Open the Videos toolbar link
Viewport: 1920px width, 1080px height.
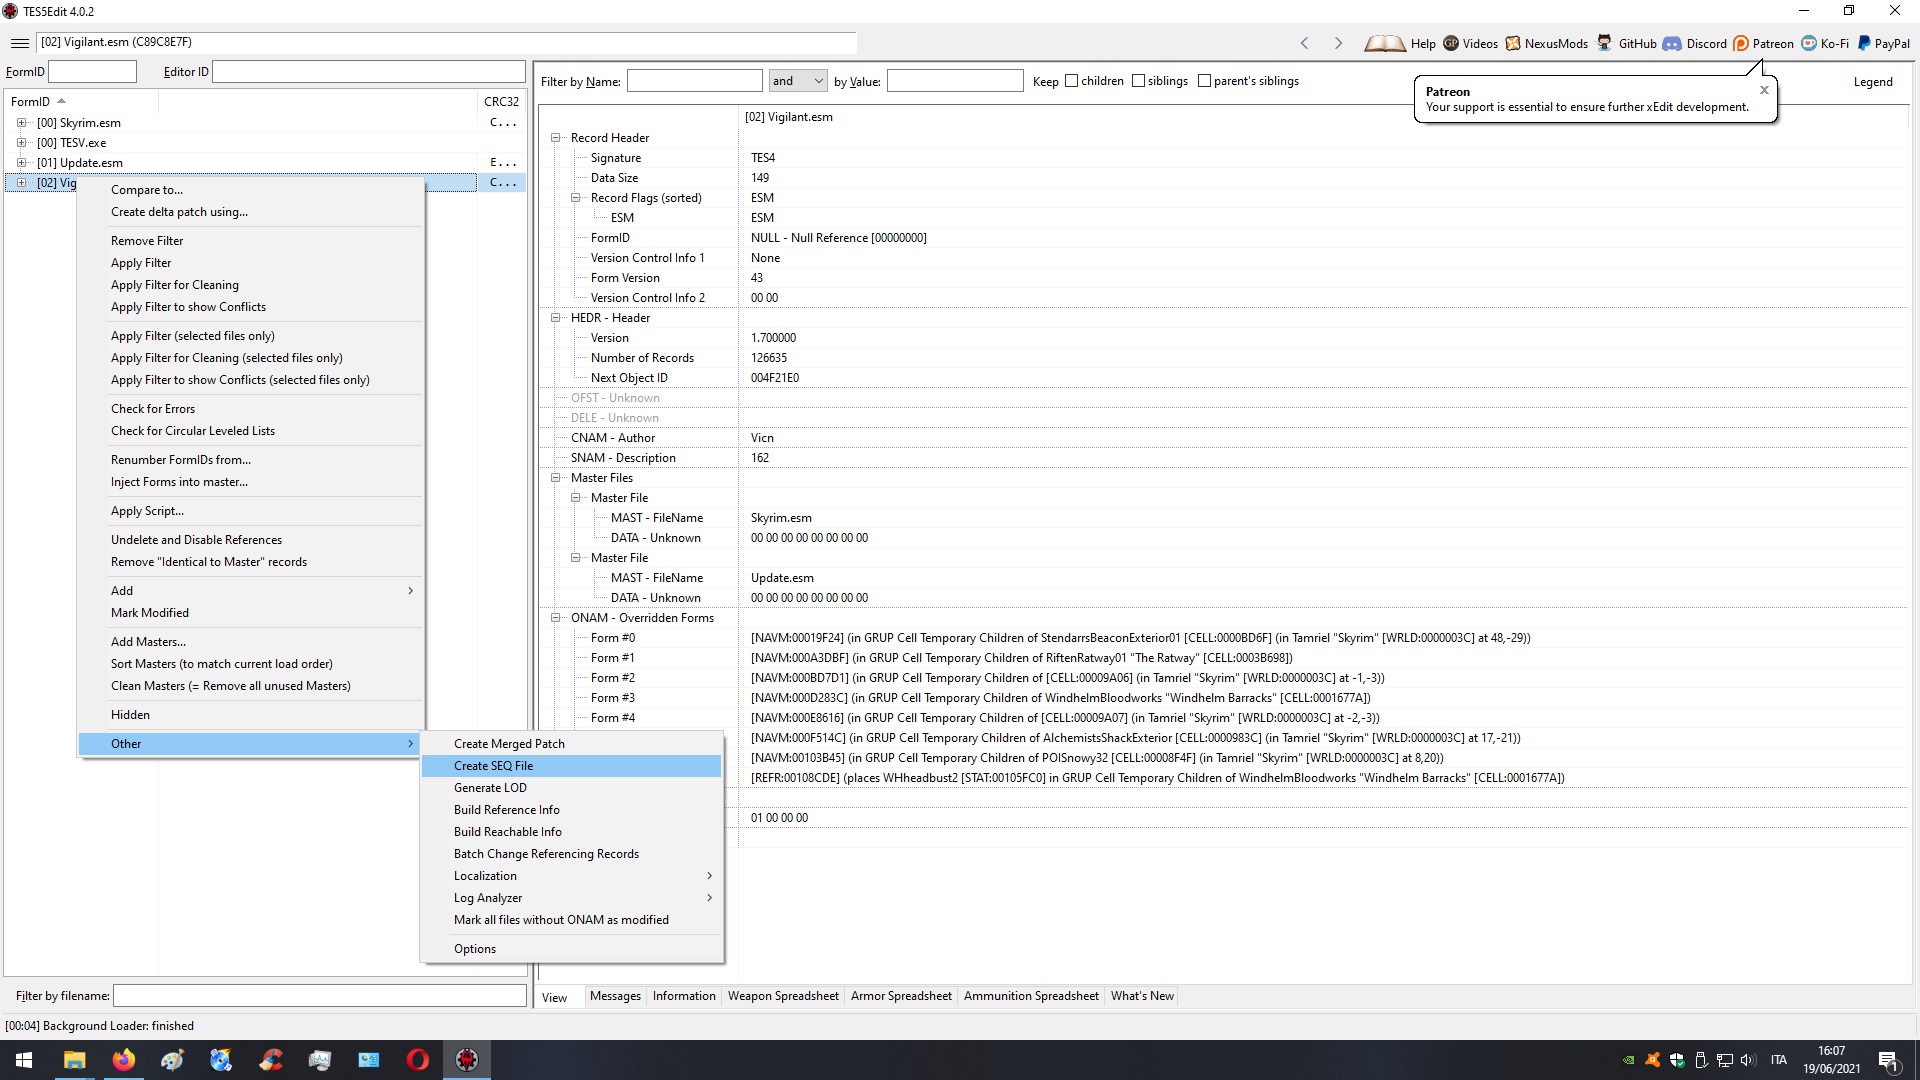pyautogui.click(x=1470, y=43)
